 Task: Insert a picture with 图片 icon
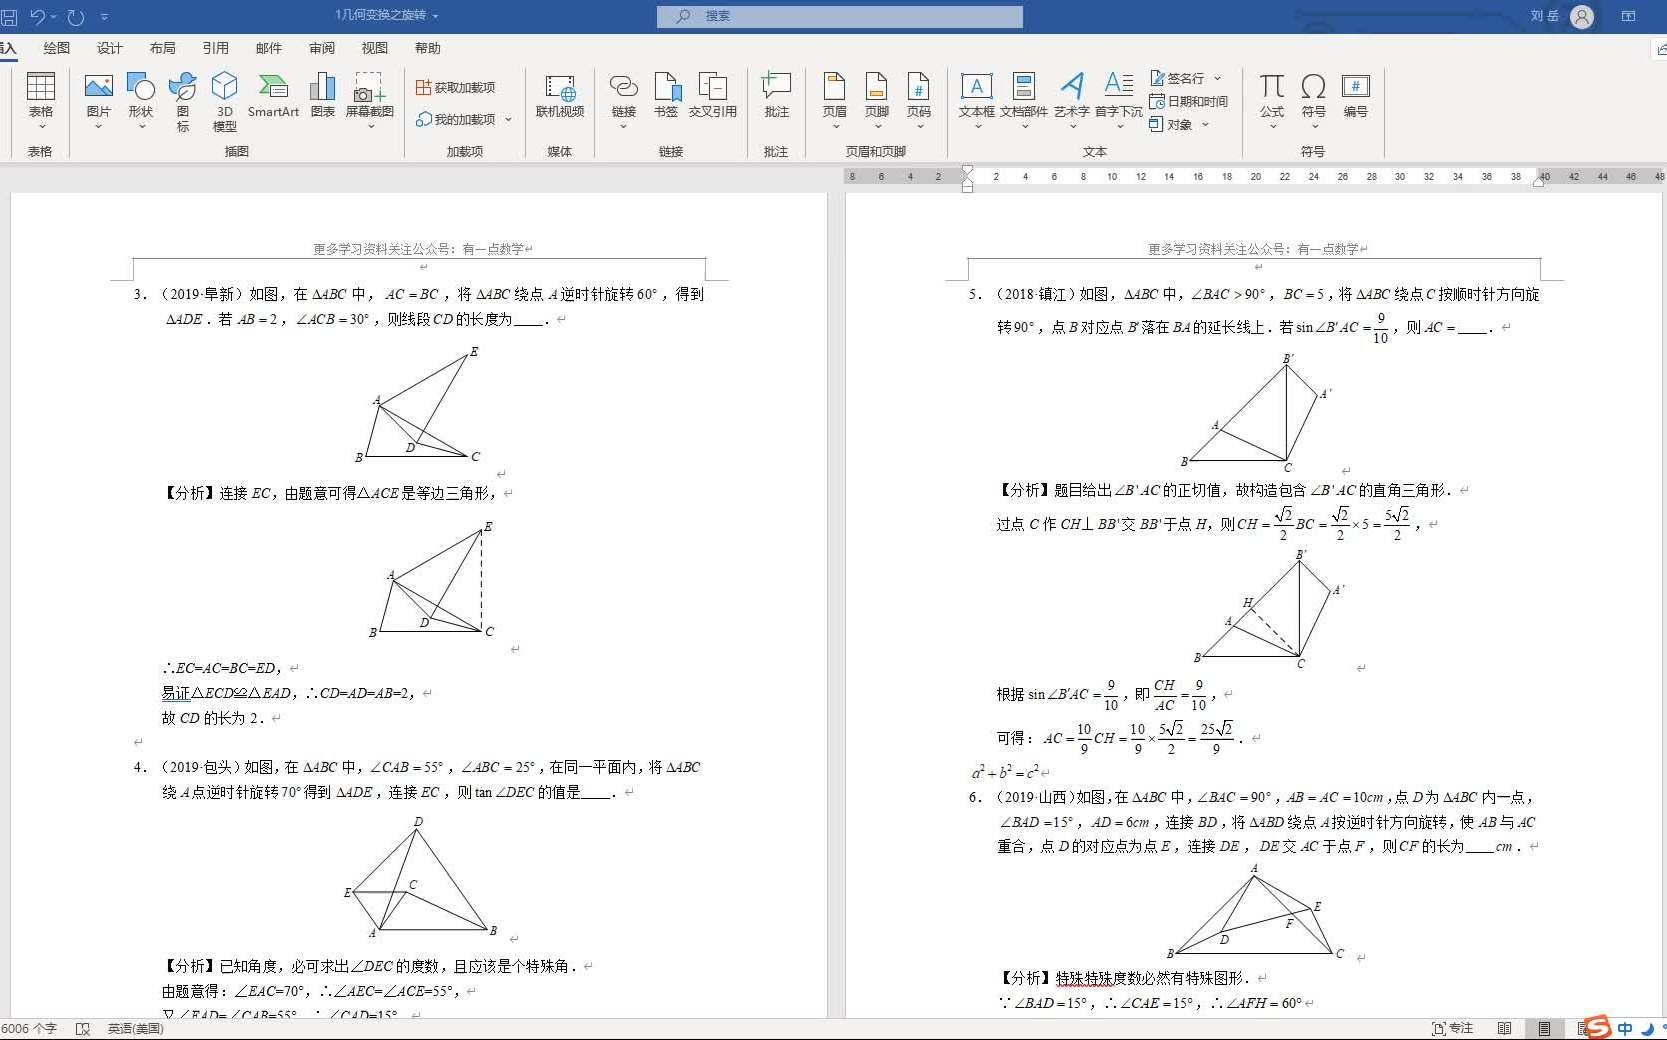point(98,96)
